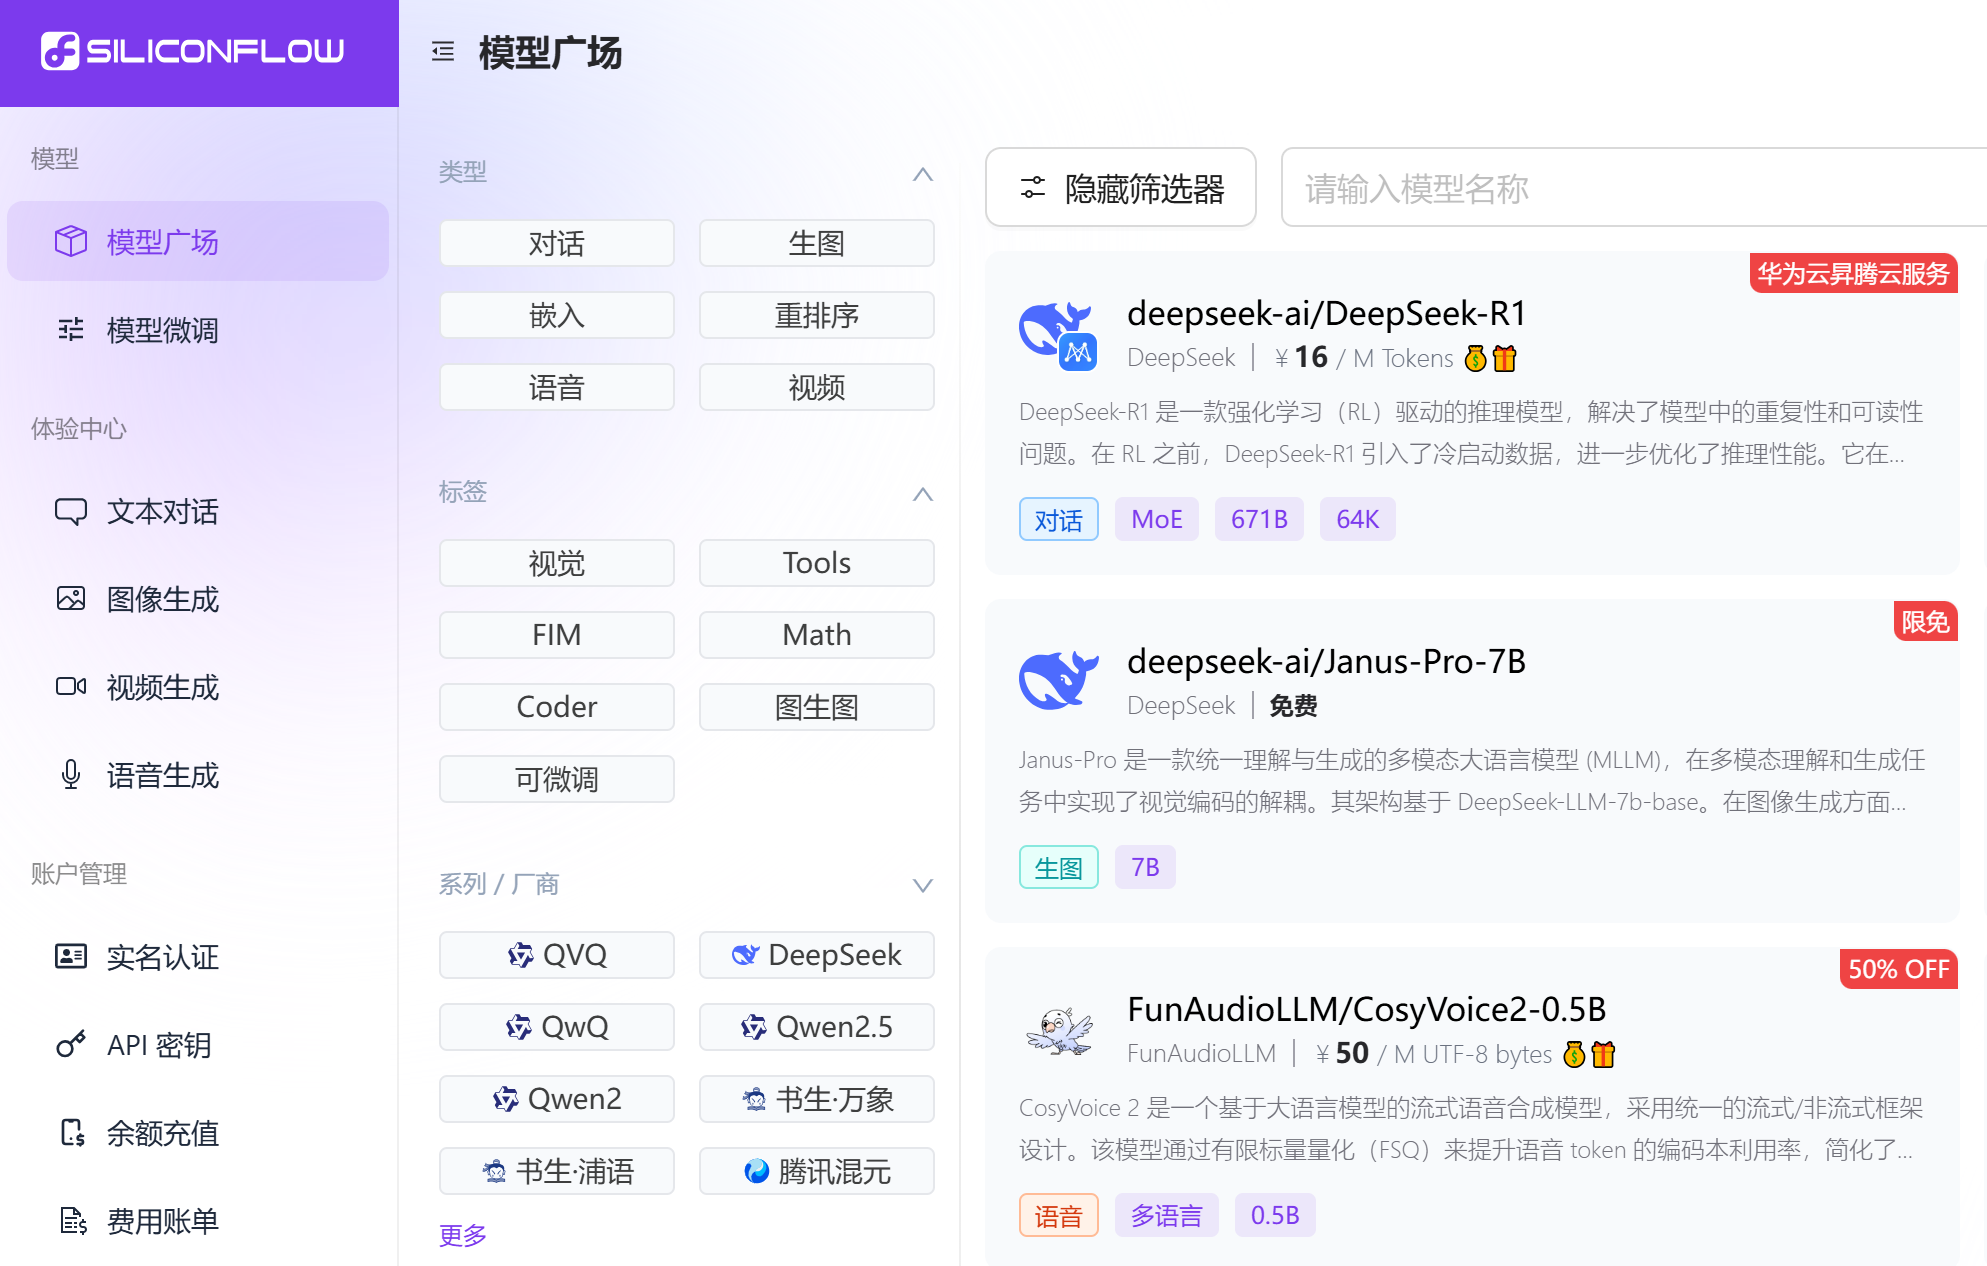Screen dimensions: 1987x1266
Task: Filter by QwQ series
Action: pos(557,1027)
